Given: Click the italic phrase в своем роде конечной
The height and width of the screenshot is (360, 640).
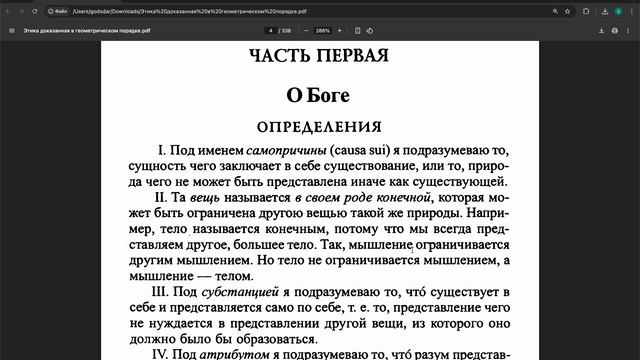Looking at the screenshot, I should (362, 198).
